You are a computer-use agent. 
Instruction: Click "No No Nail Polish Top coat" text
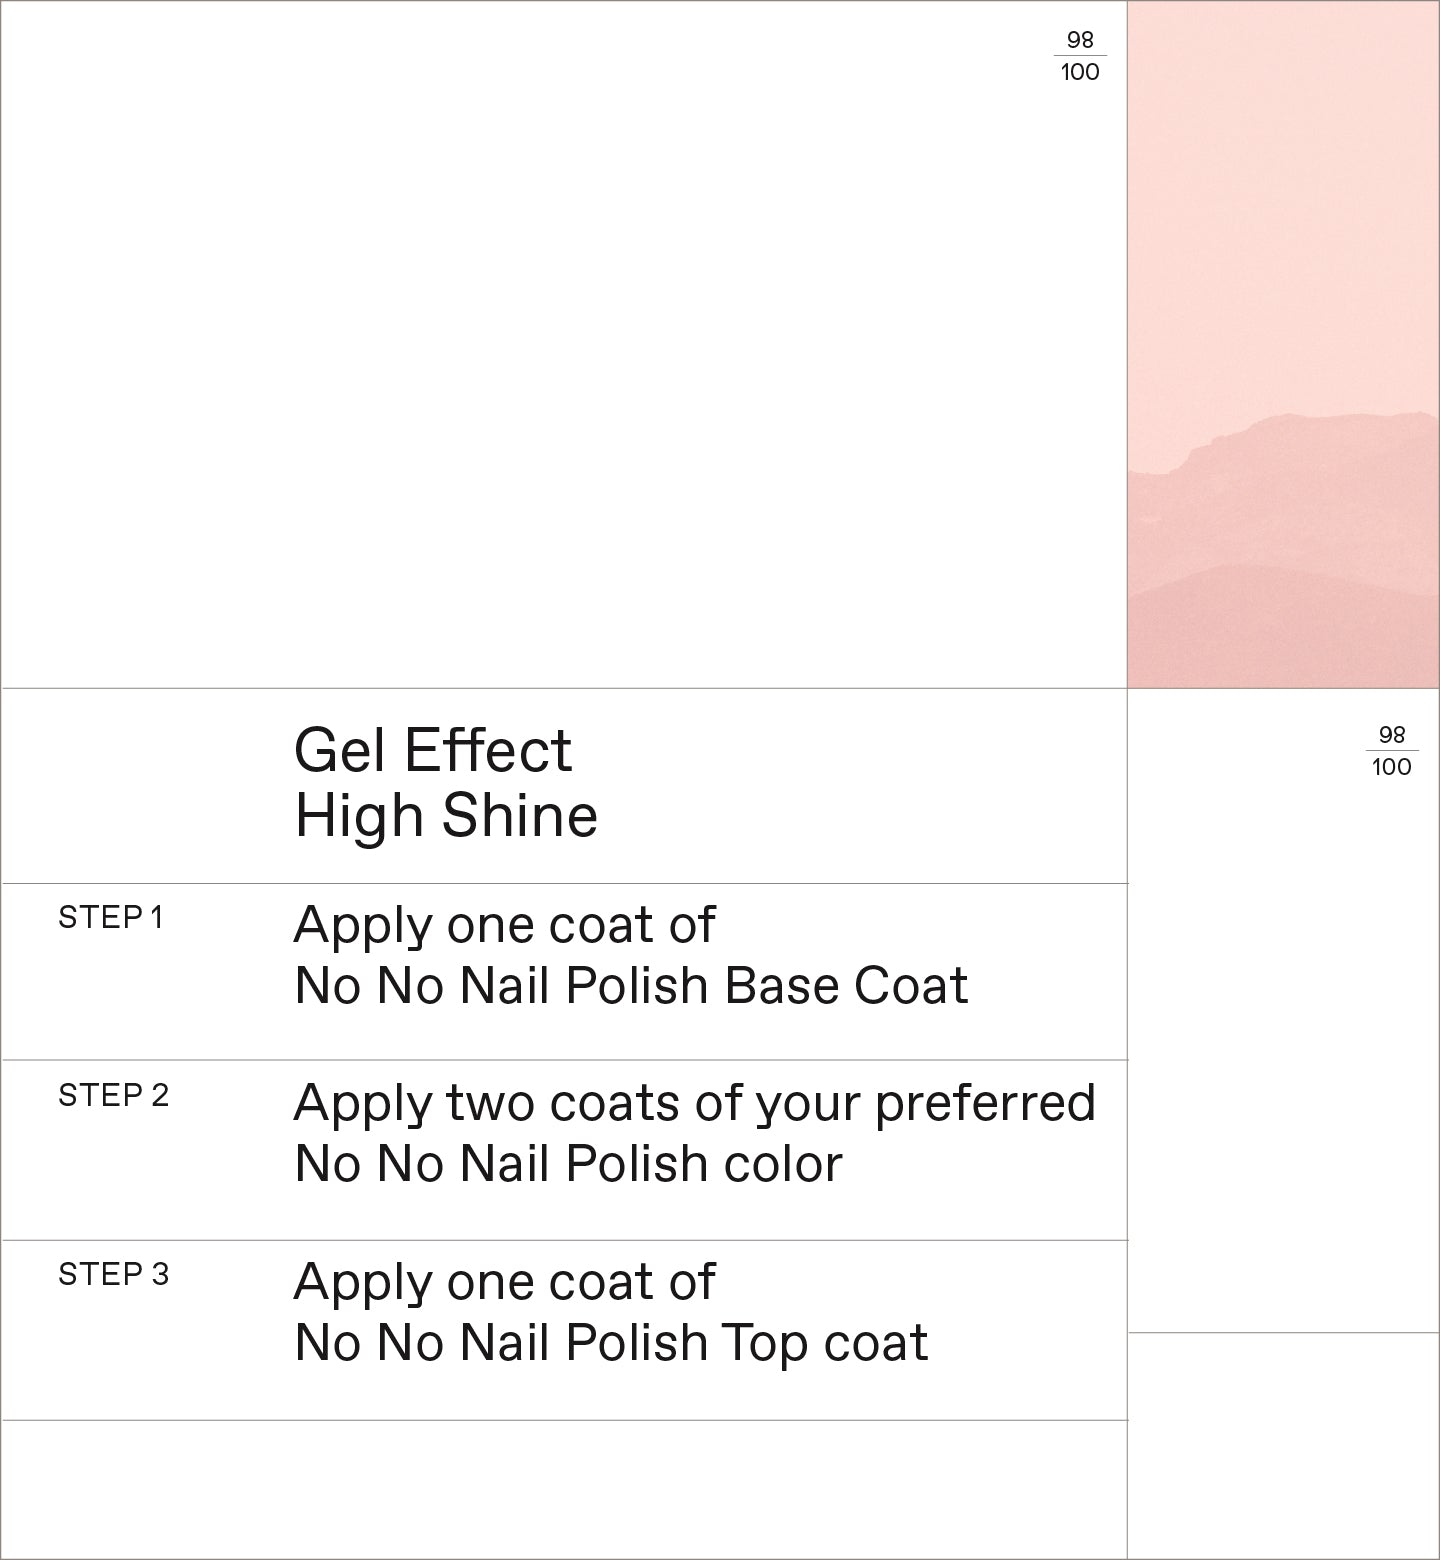coord(611,1343)
